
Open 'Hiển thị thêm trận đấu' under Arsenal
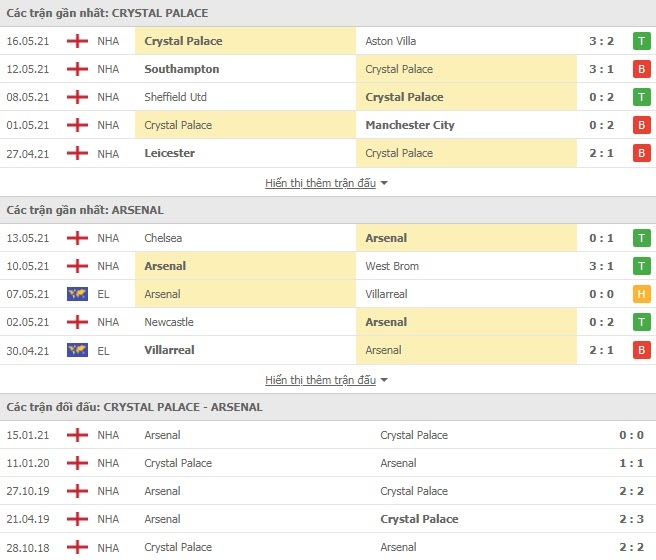click(320, 380)
